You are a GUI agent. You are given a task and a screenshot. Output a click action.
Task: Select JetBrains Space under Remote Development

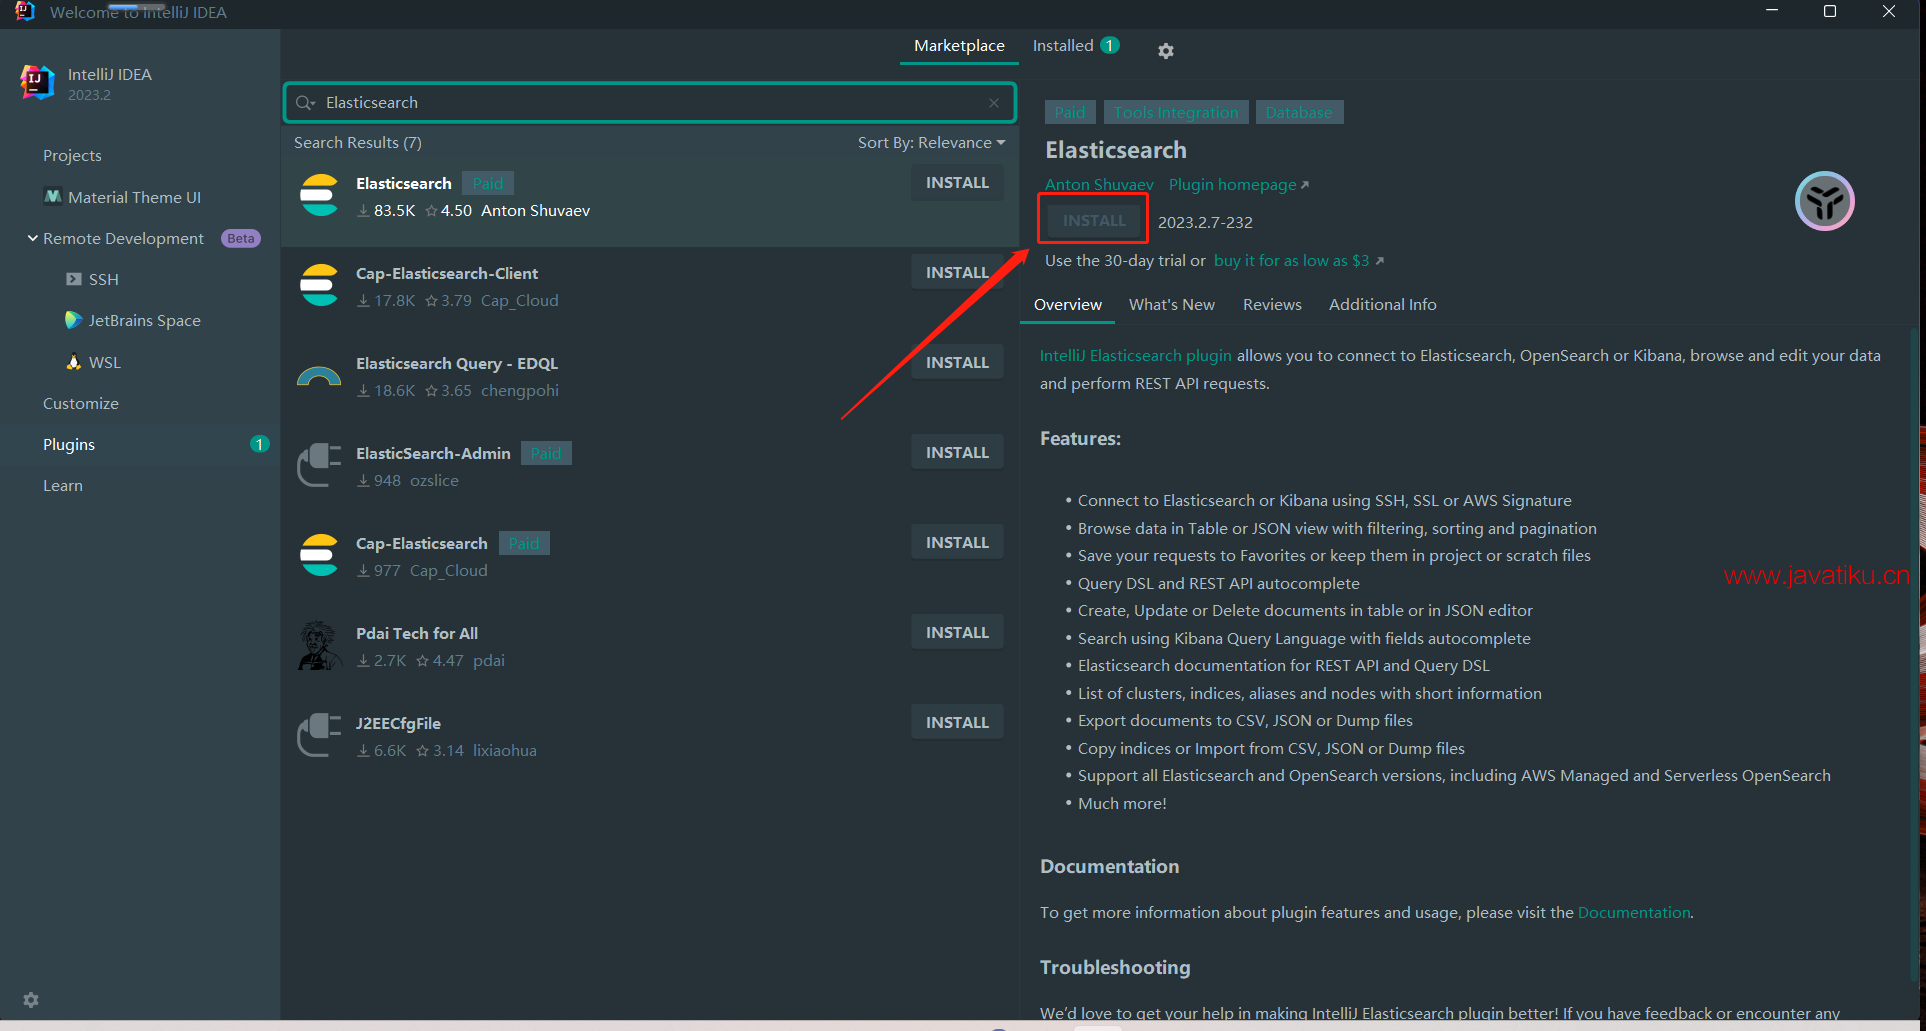pos(145,321)
